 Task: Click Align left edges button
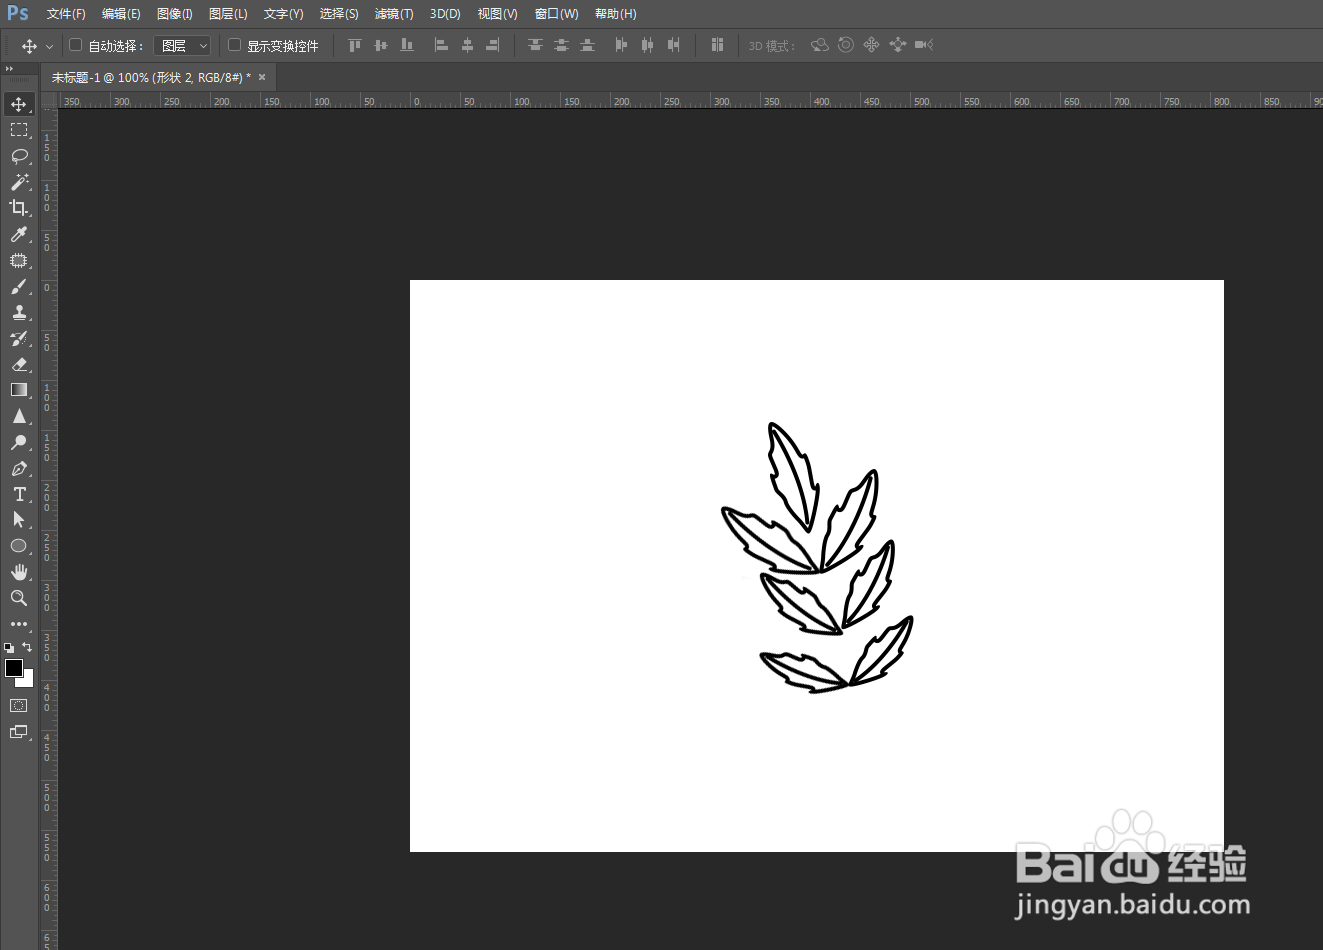coord(441,45)
